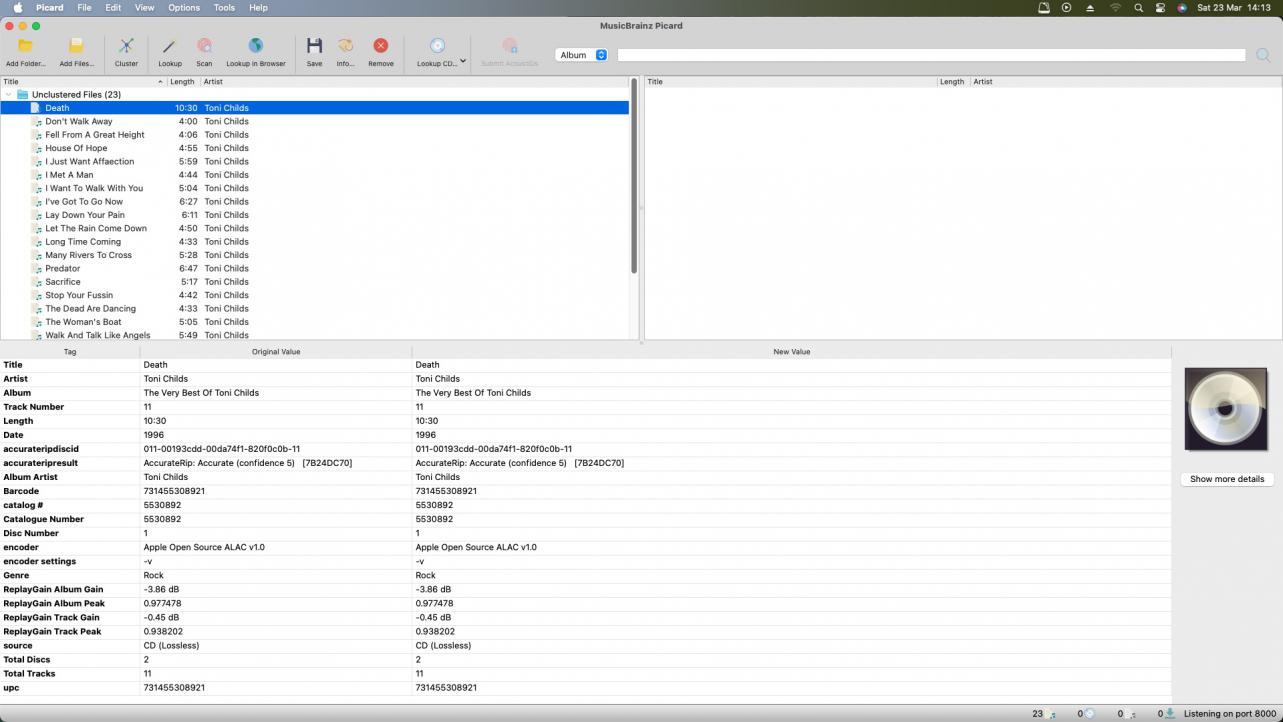1283x722 pixels.
Task: Click the Lookup CD disc icon
Action: coord(436,47)
